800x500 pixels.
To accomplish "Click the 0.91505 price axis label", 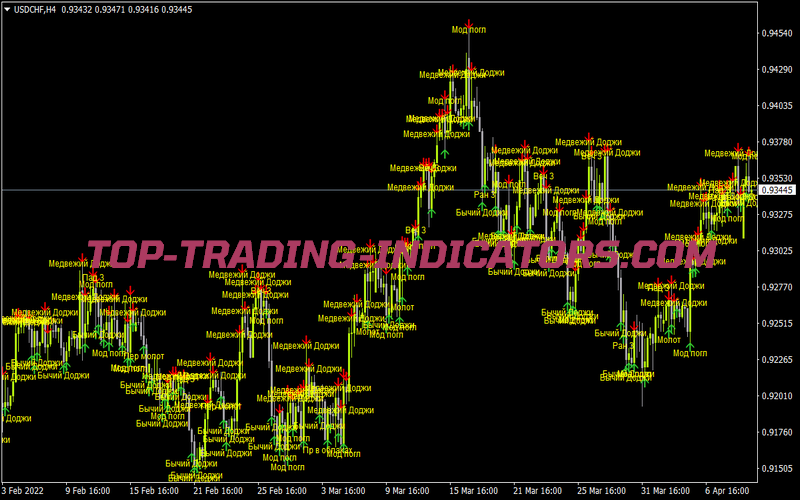I will click(x=777, y=468).
